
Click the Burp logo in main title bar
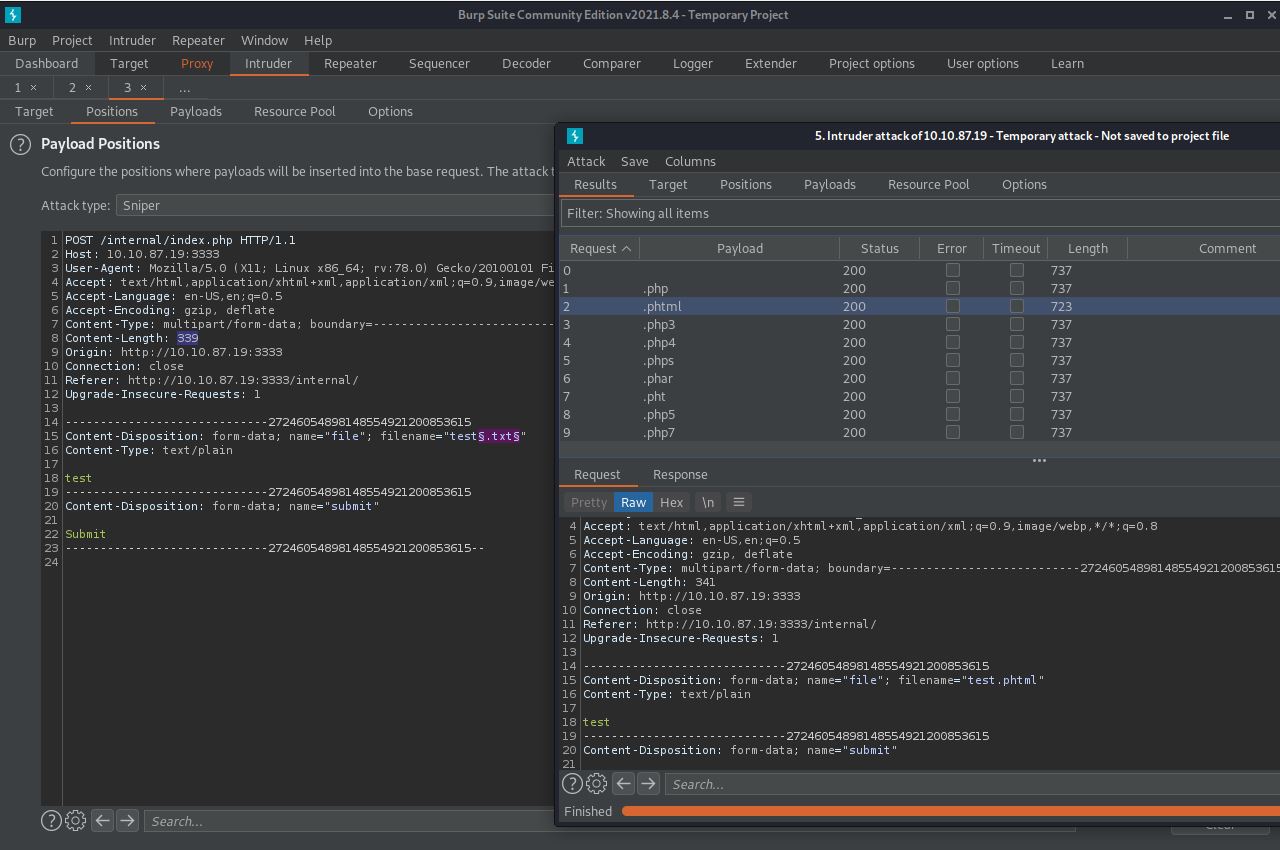[13, 15]
